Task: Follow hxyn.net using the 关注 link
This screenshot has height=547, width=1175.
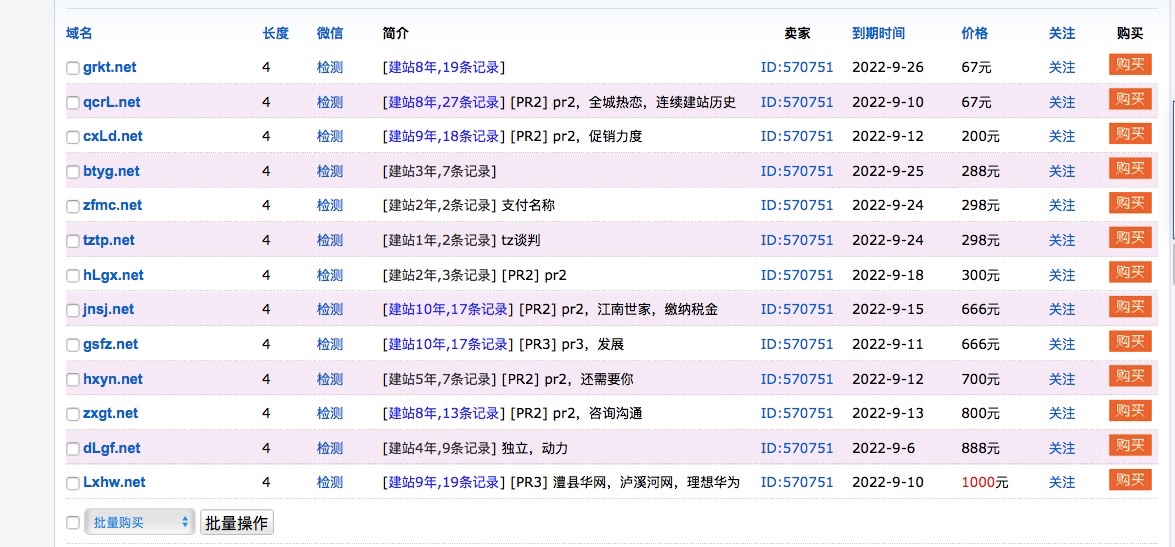Action: 1062,379
